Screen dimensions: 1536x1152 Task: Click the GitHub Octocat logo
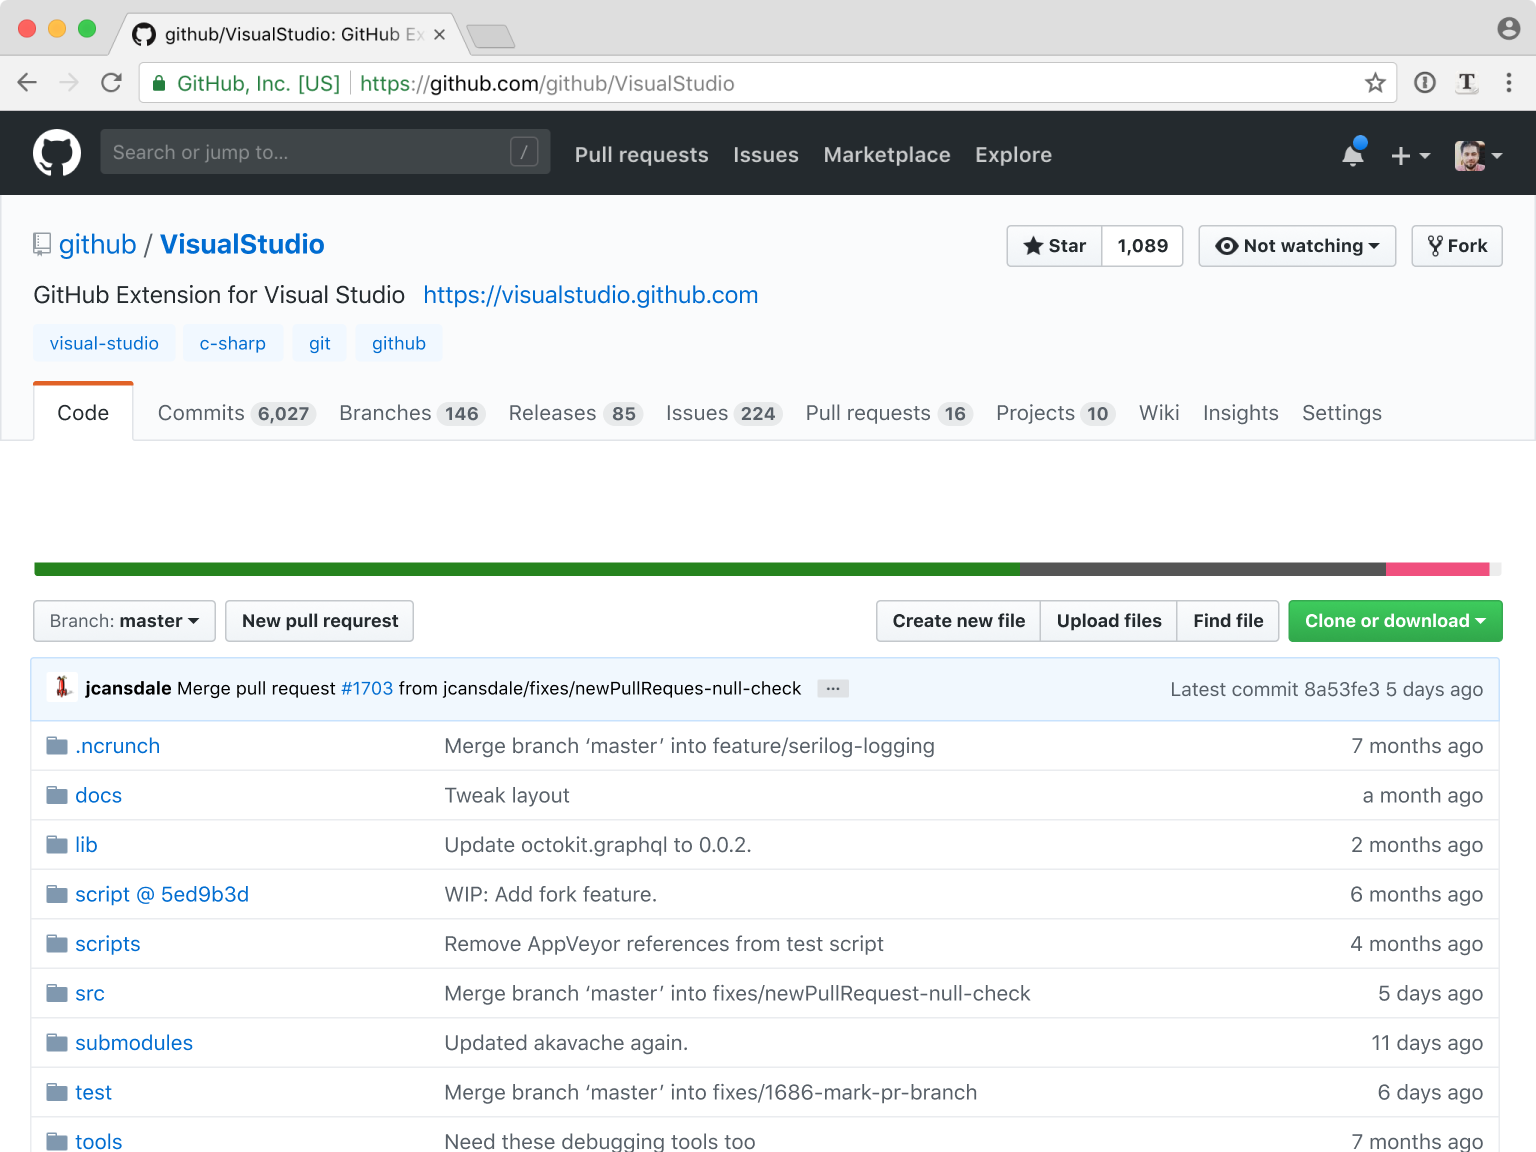coord(57,153)
